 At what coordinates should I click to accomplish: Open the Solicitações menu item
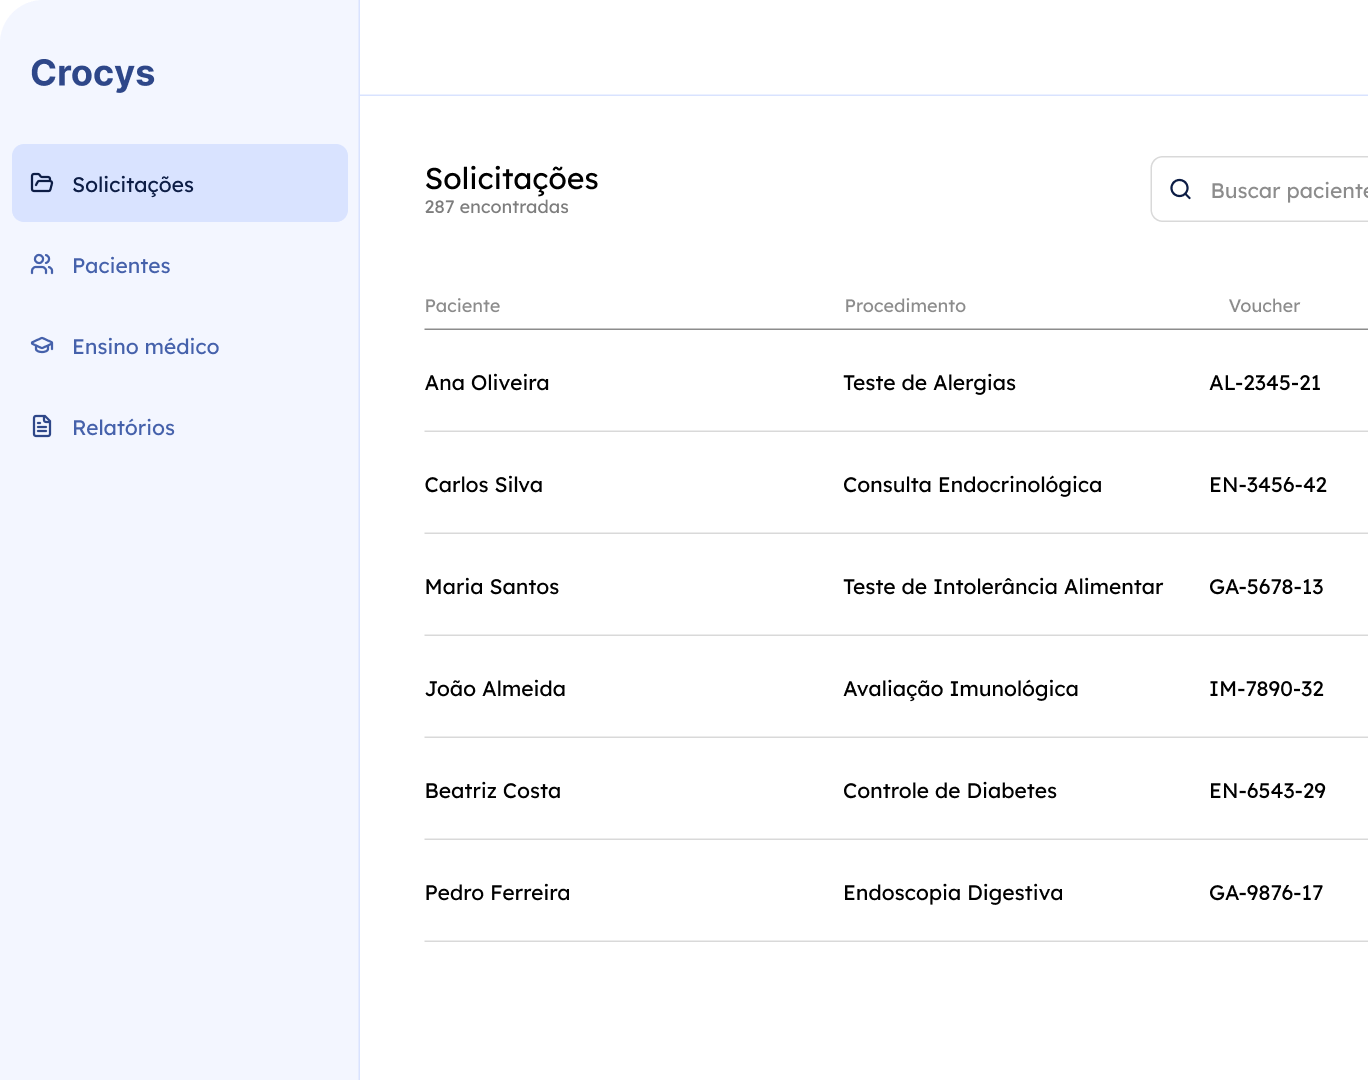[133, 184]
